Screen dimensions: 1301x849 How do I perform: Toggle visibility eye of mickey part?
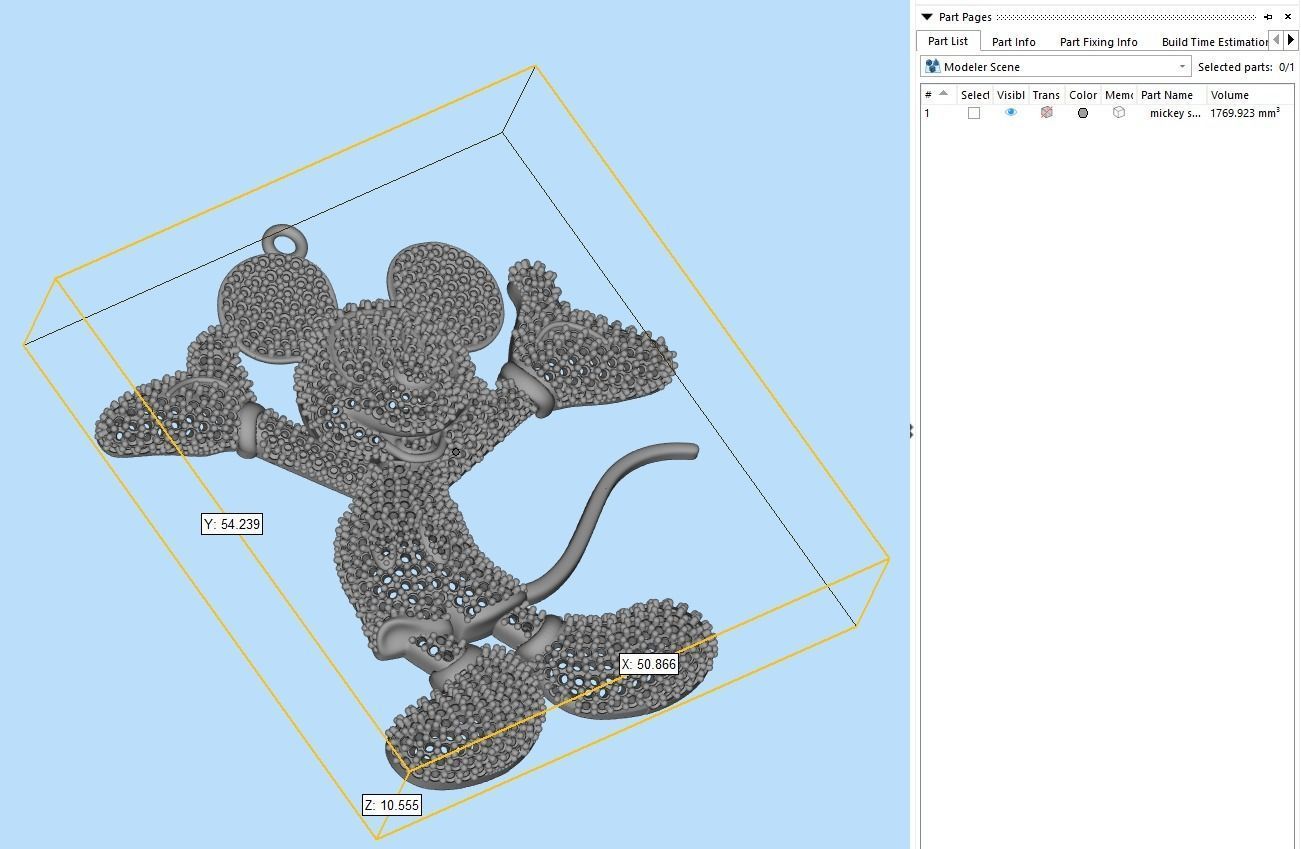click(x=1011, y=113)
